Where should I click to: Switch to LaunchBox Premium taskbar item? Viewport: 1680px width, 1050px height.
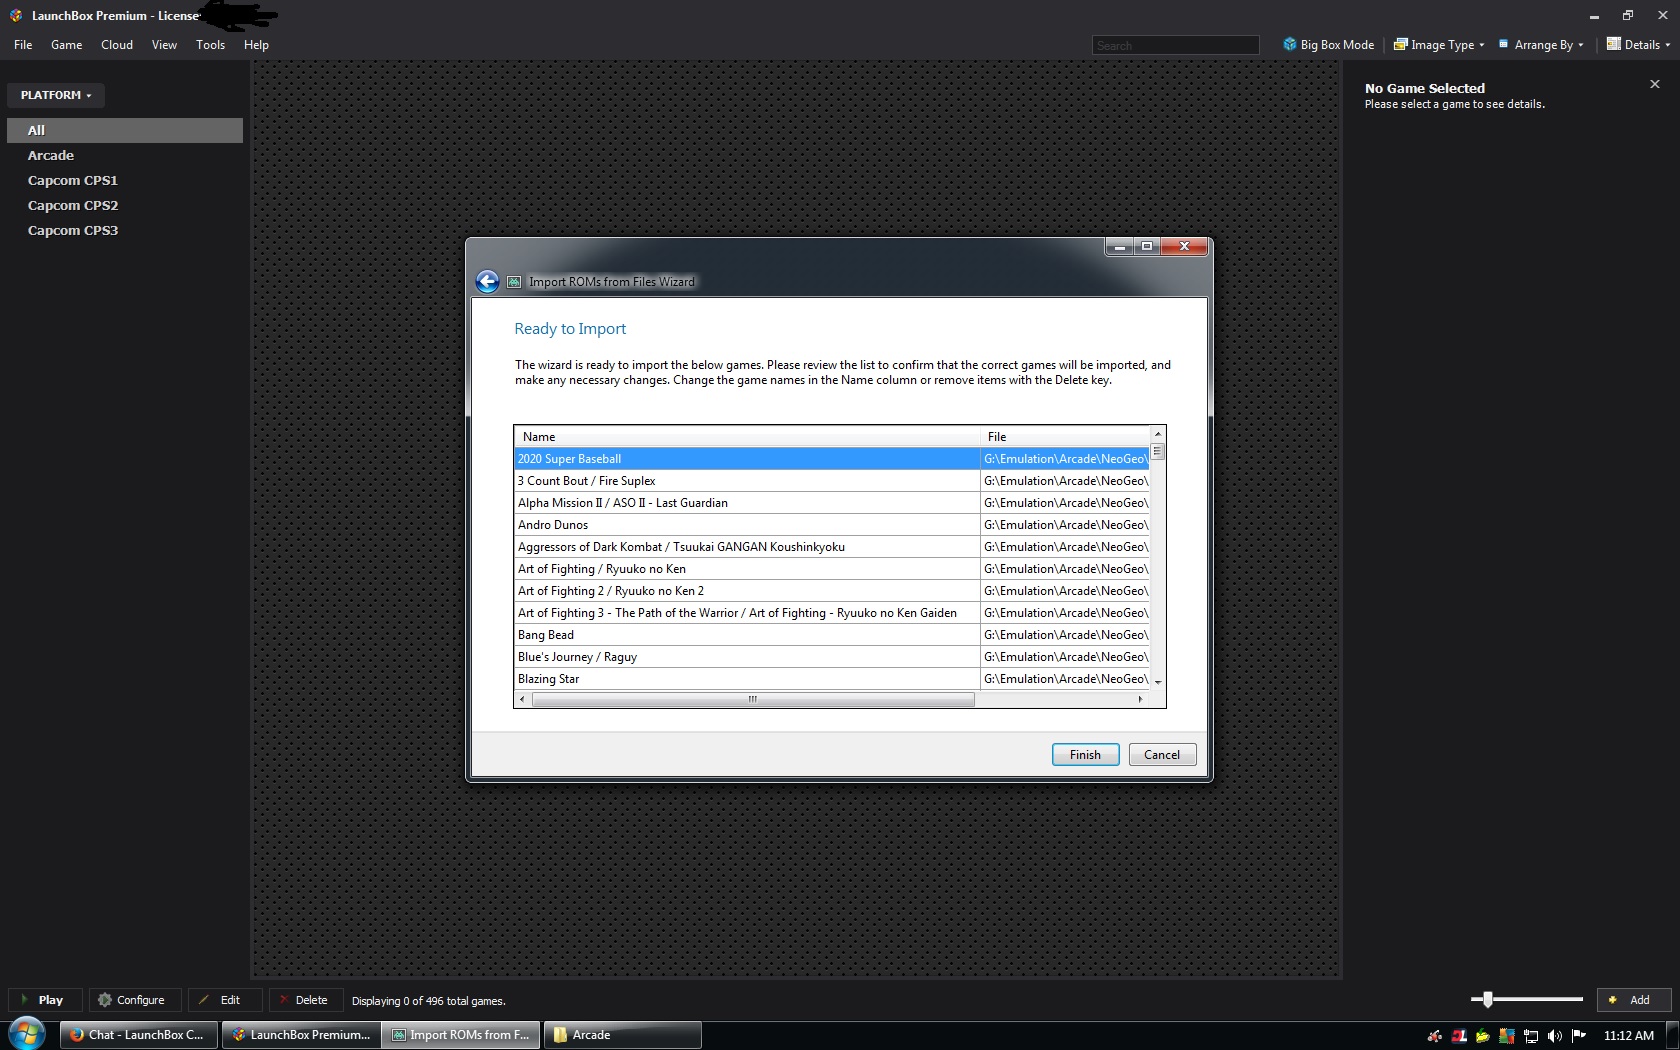tap(300, 1035)
